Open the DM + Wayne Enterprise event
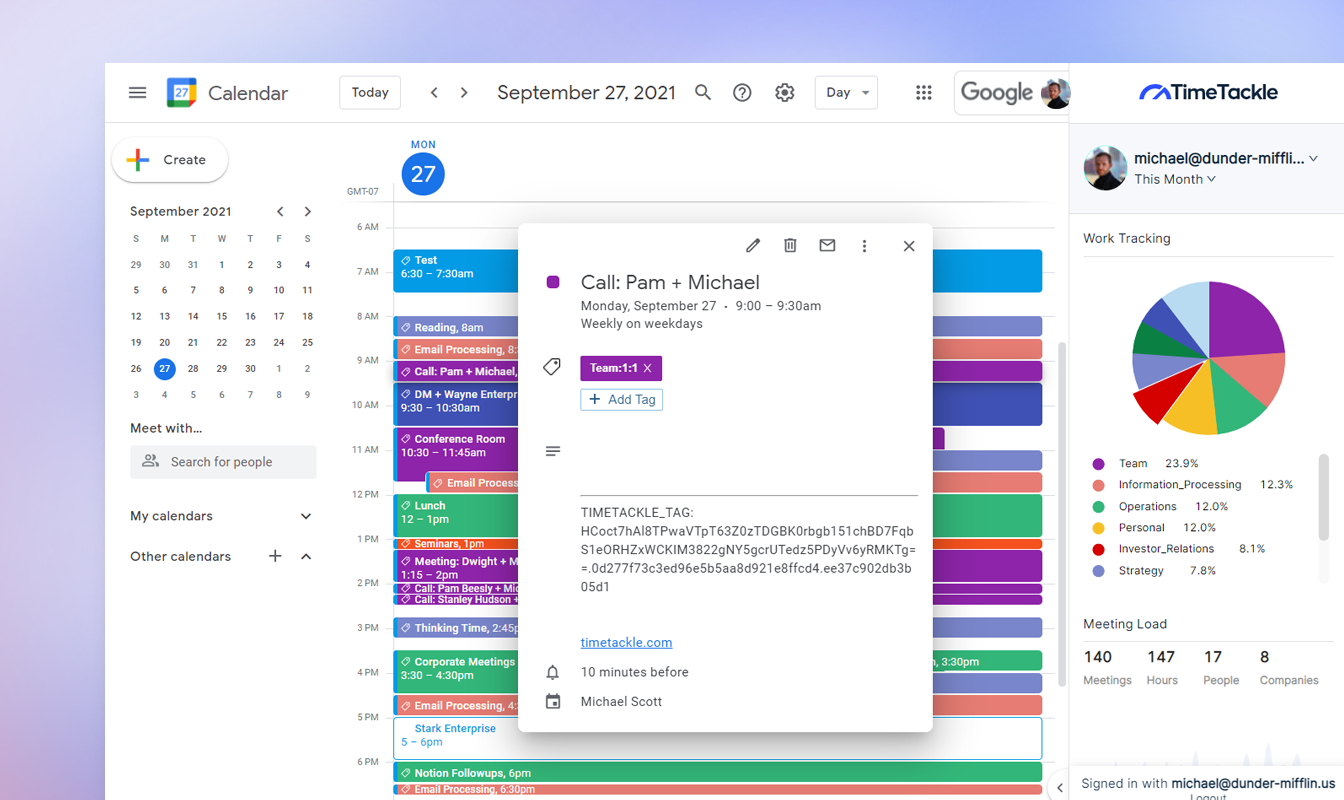The height and width of the screenshot is (800, 1344). coord(456,405)
